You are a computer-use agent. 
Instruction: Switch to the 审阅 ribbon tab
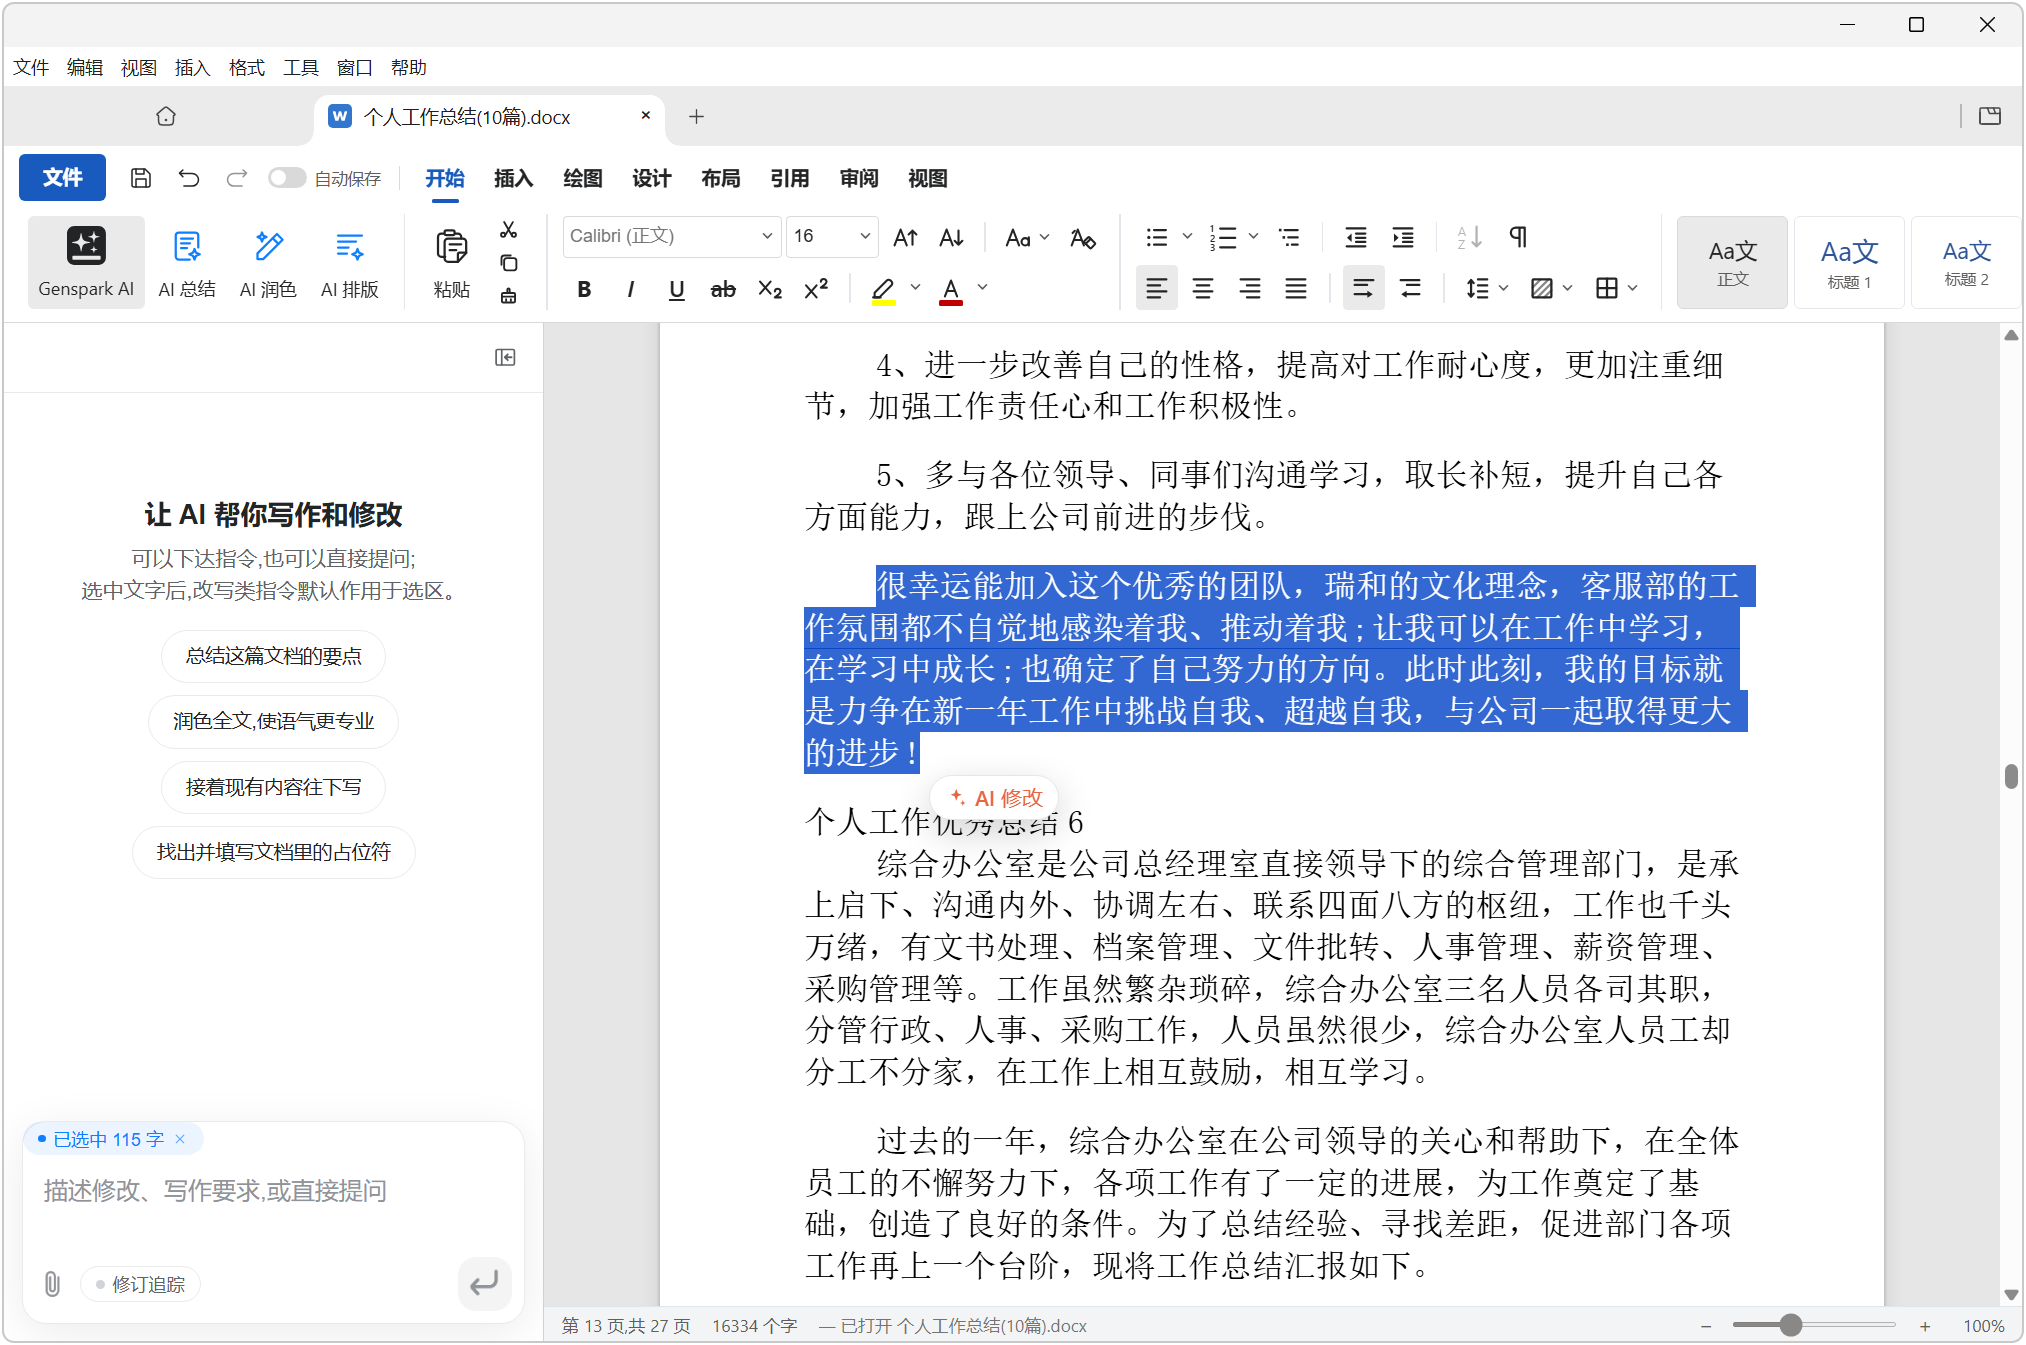tap(858, 179)
